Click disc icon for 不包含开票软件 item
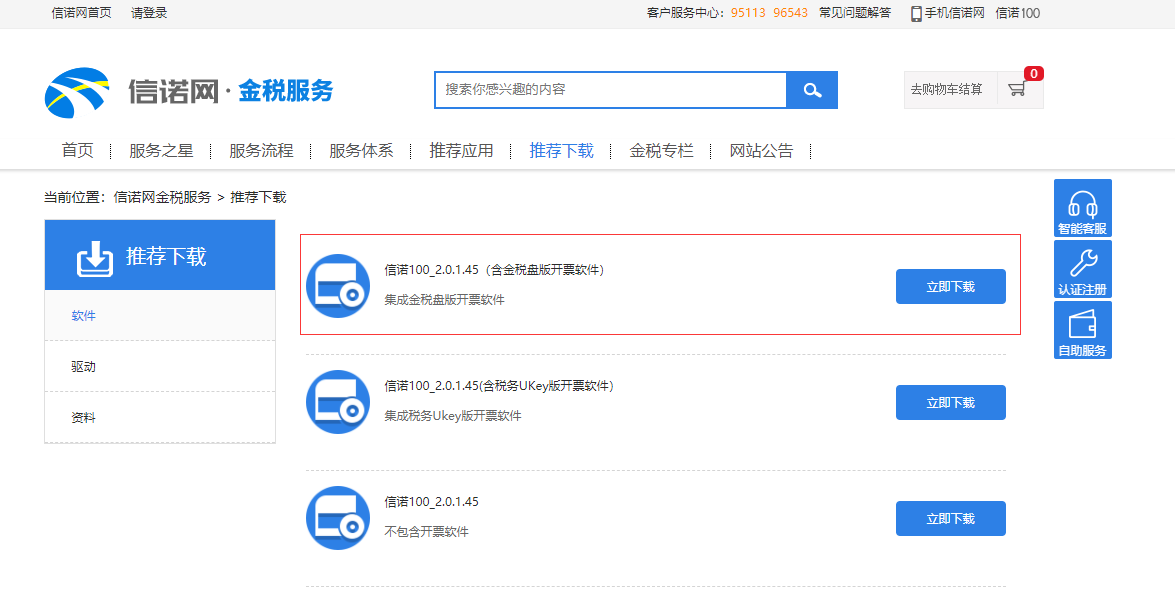The image size is (1175, 601). point(338,518)
